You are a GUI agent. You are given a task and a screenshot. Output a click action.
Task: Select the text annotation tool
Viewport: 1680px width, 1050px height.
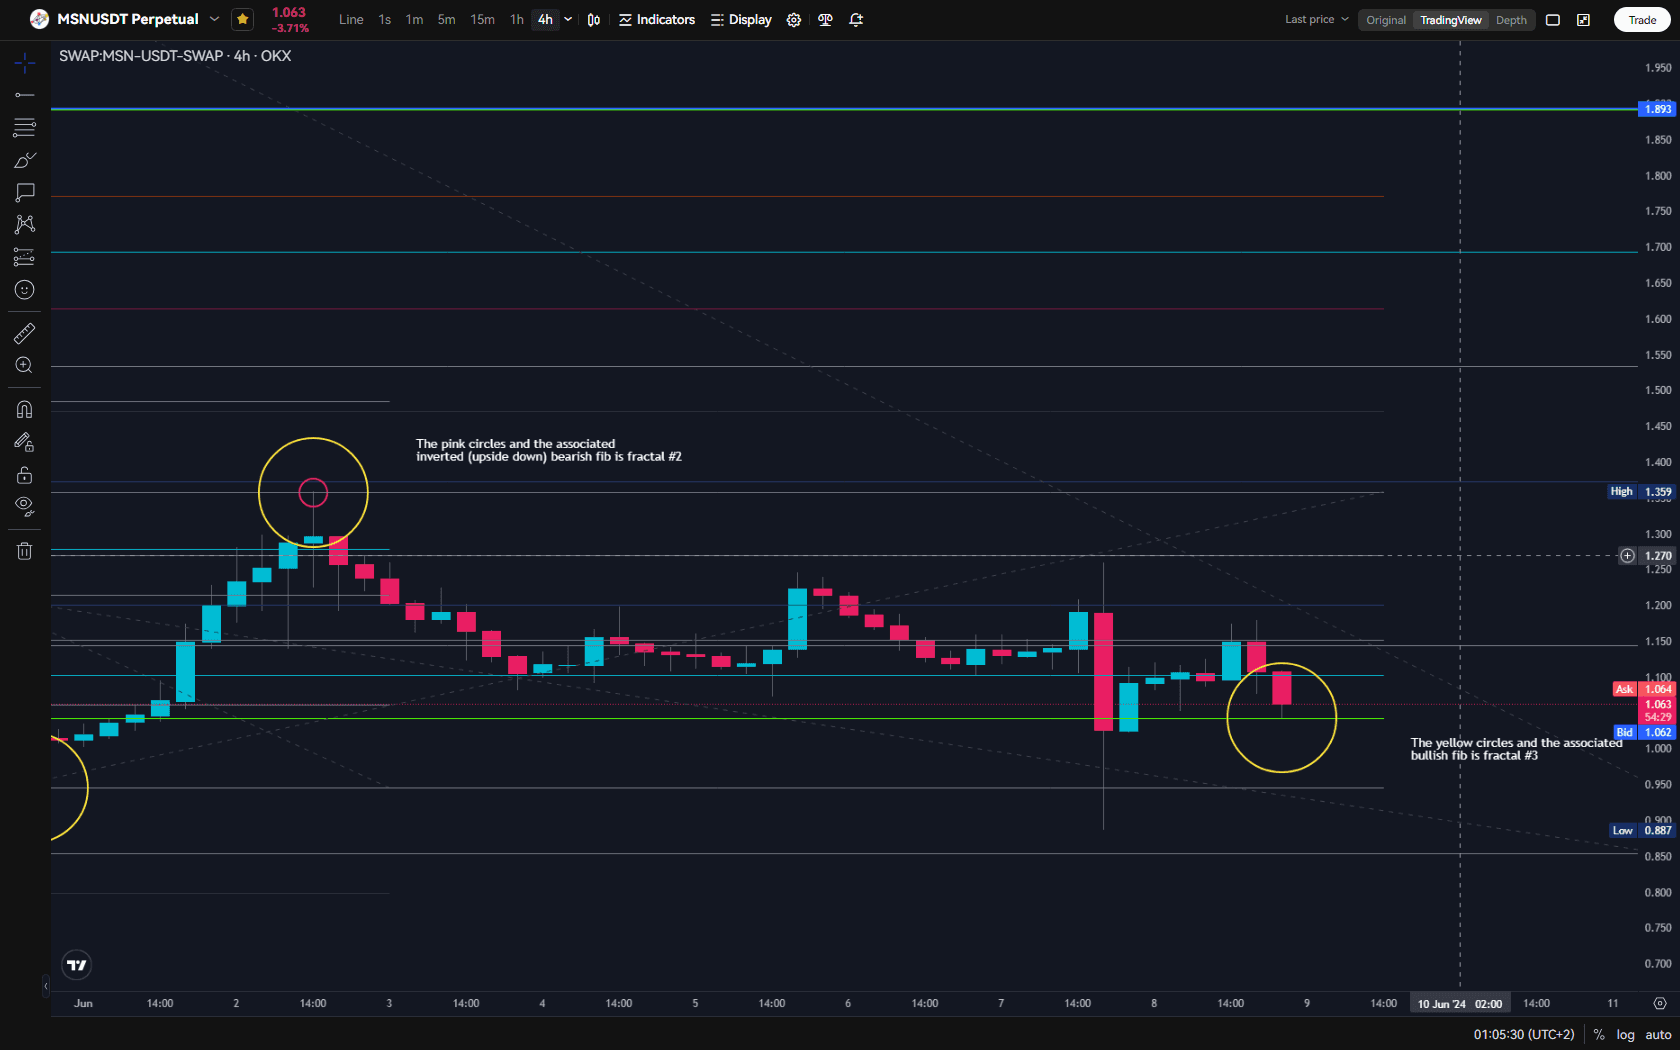pos(25,192)
